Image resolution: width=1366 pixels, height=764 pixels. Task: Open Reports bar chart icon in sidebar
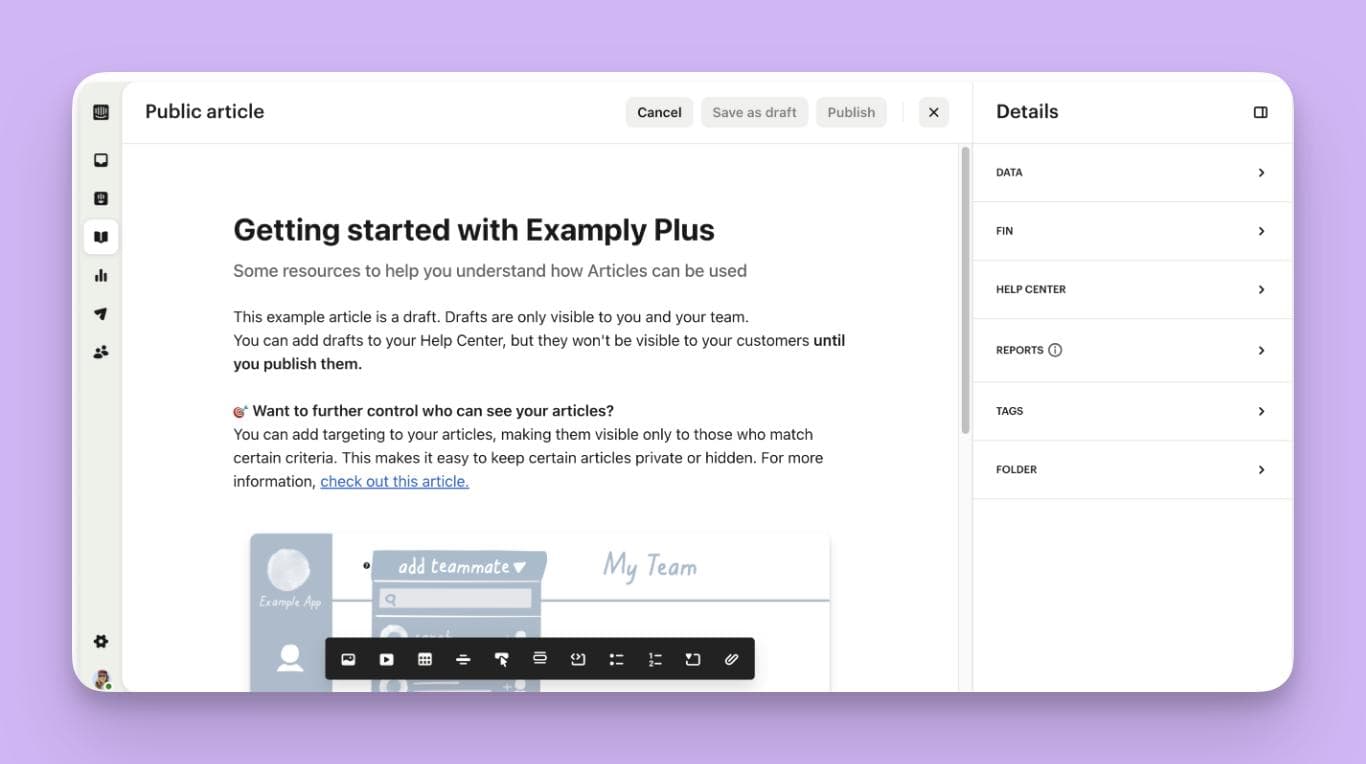click(x=101, y=276)
